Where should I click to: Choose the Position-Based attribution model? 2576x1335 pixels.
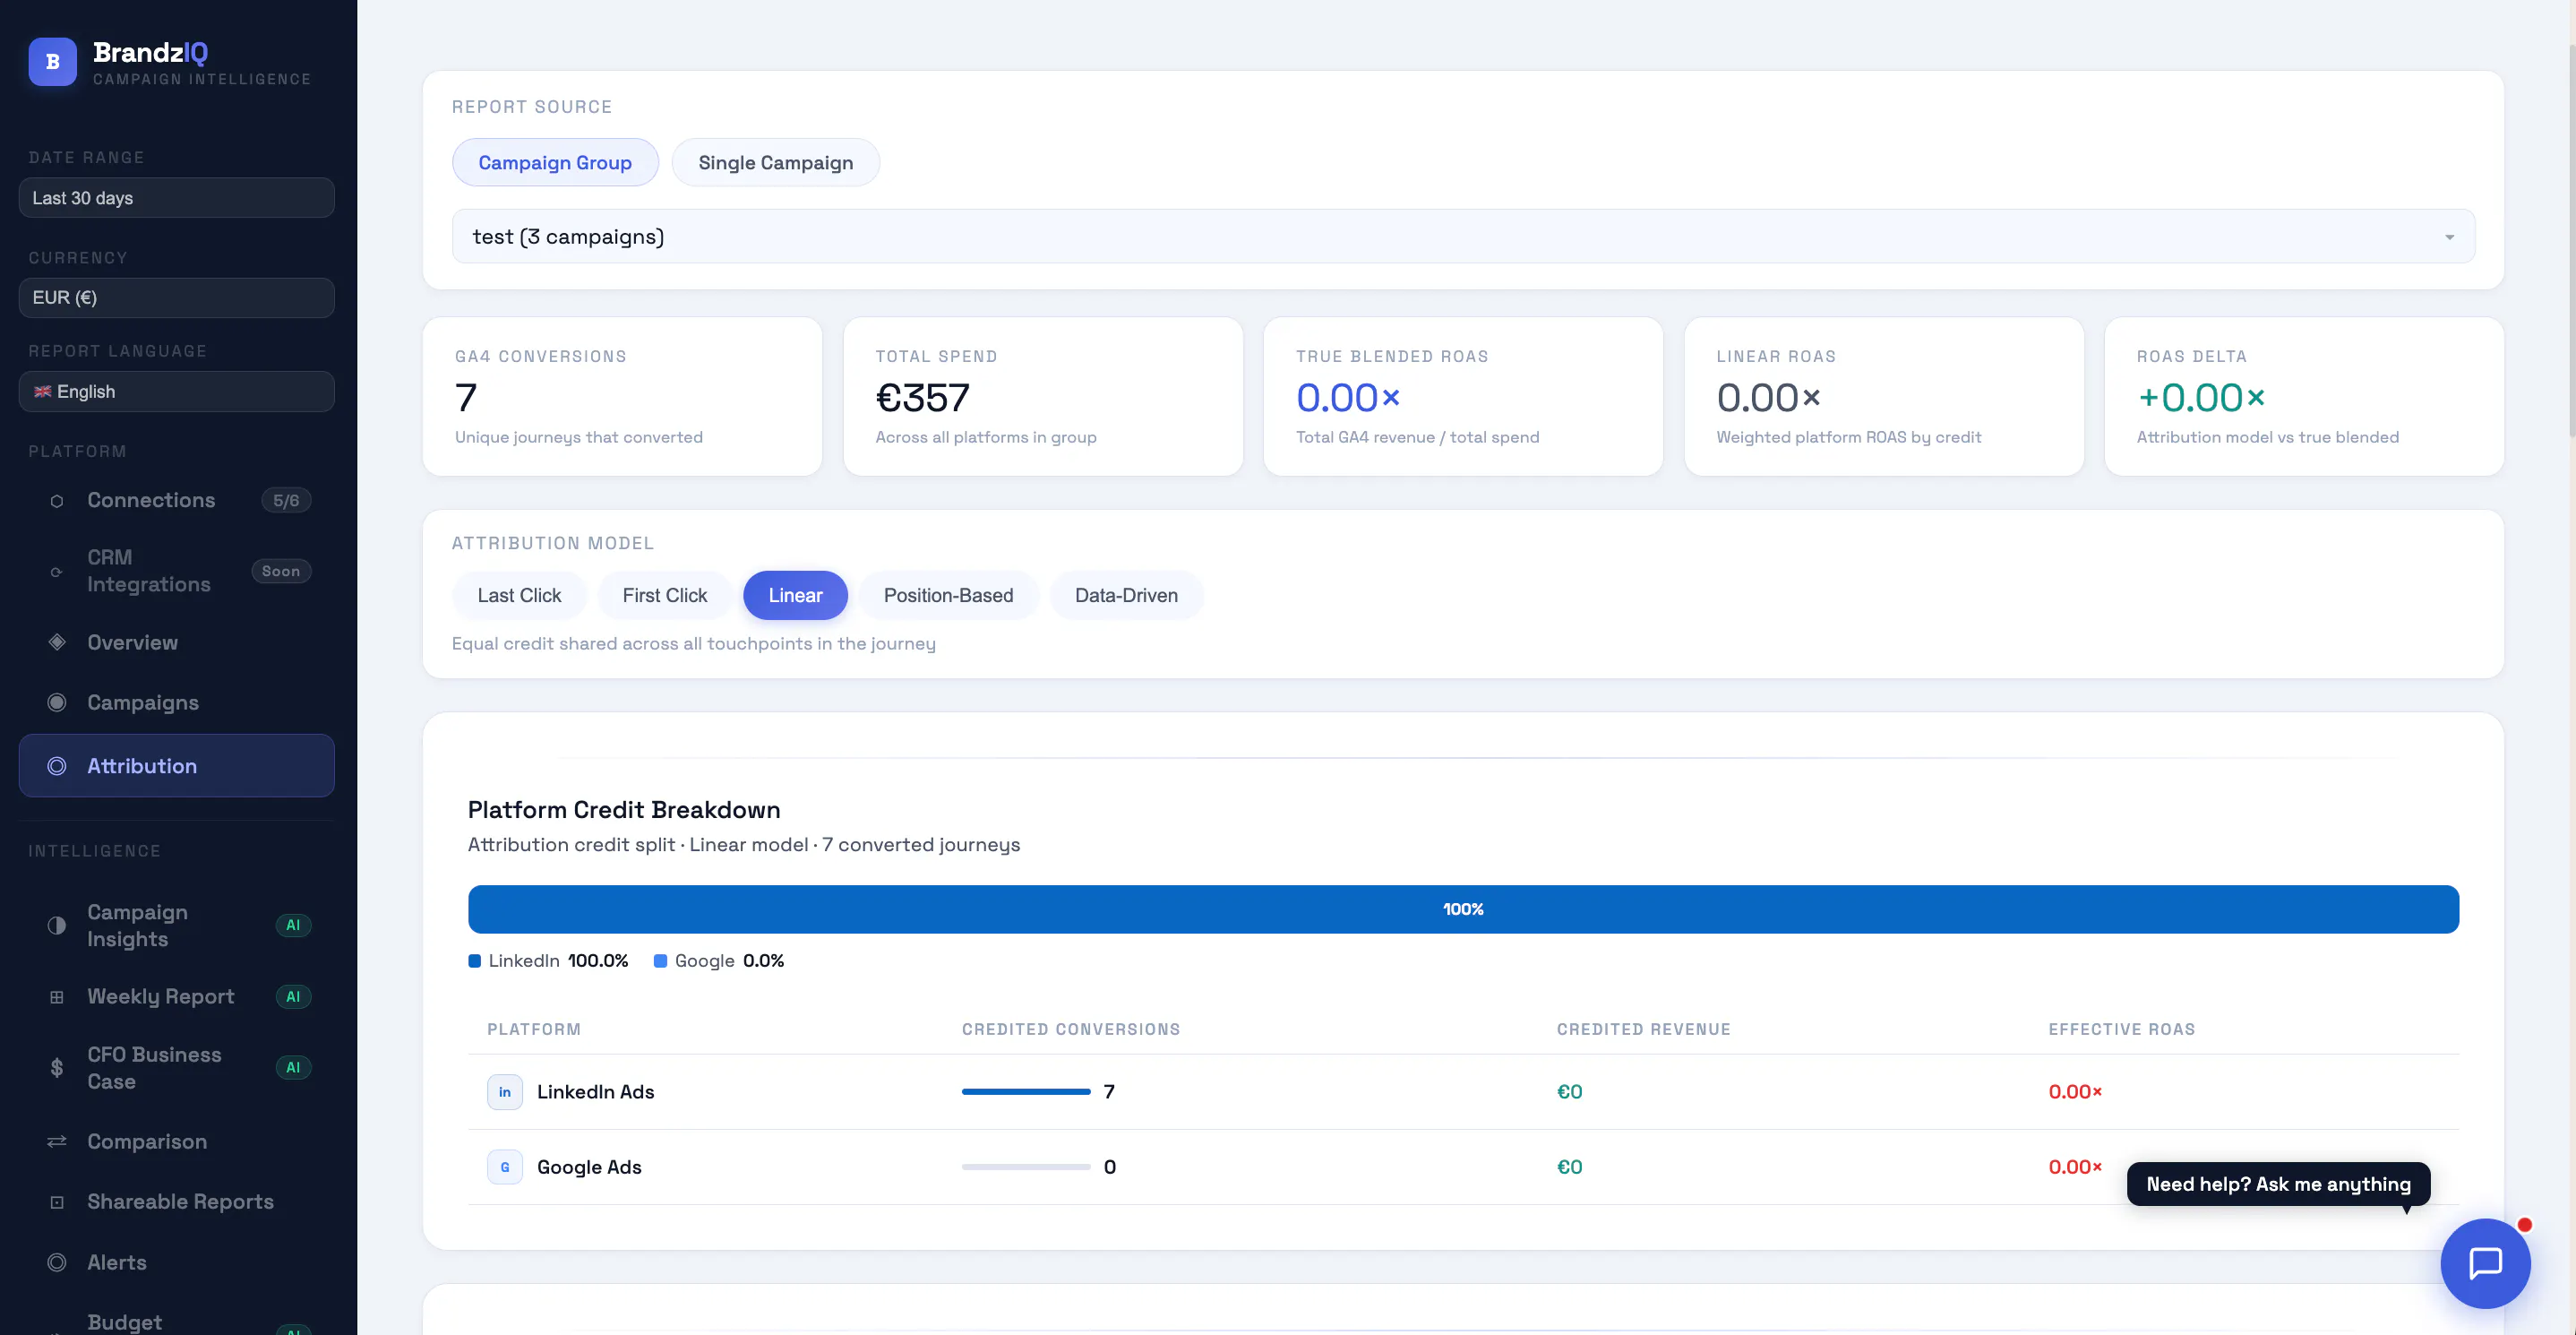pos(948,596)
